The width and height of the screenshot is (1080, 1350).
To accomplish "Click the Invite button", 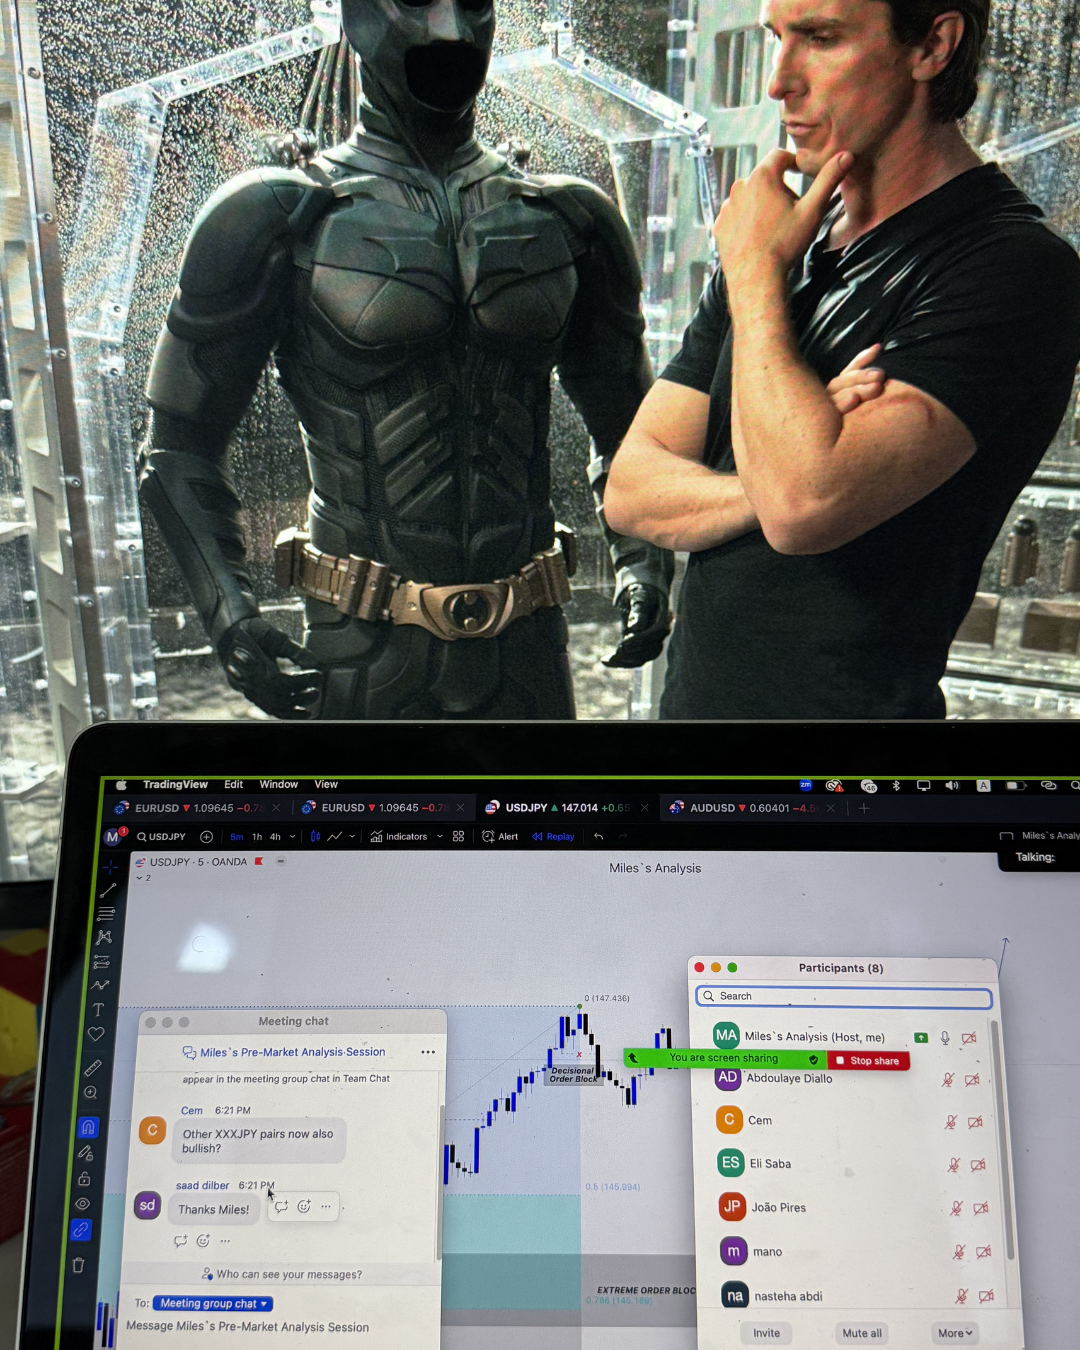I will (767, 1333).
